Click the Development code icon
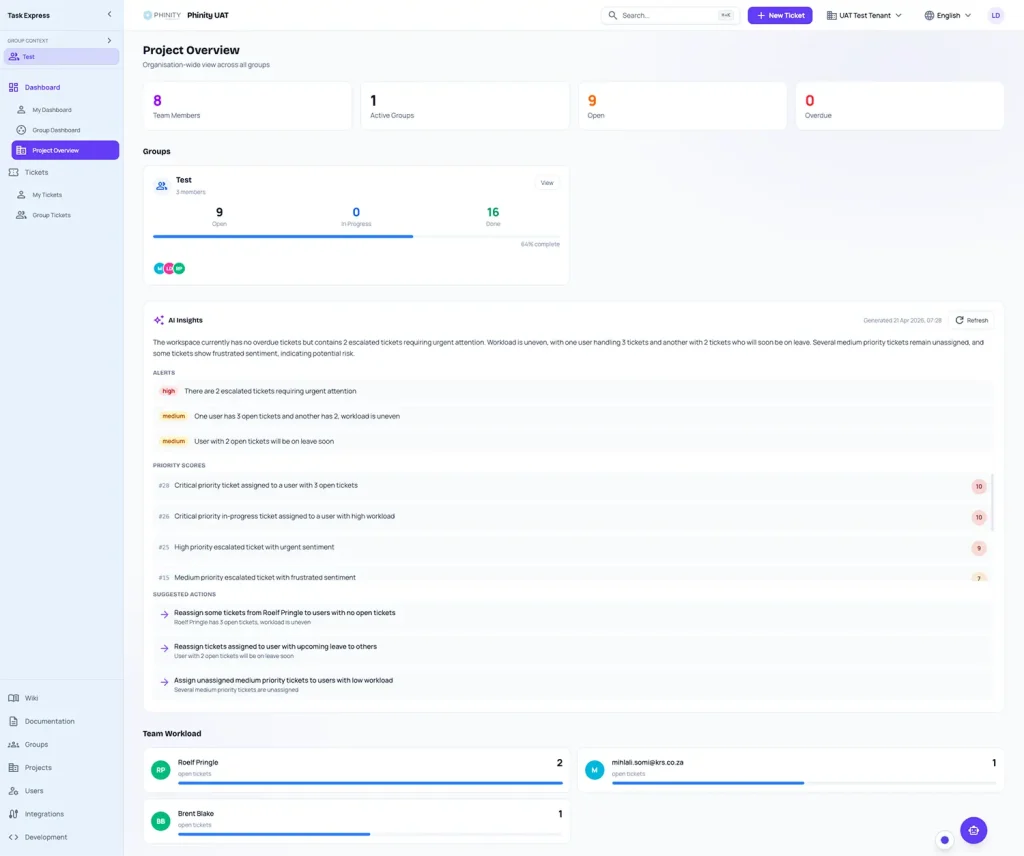 [x=14, y=837]
